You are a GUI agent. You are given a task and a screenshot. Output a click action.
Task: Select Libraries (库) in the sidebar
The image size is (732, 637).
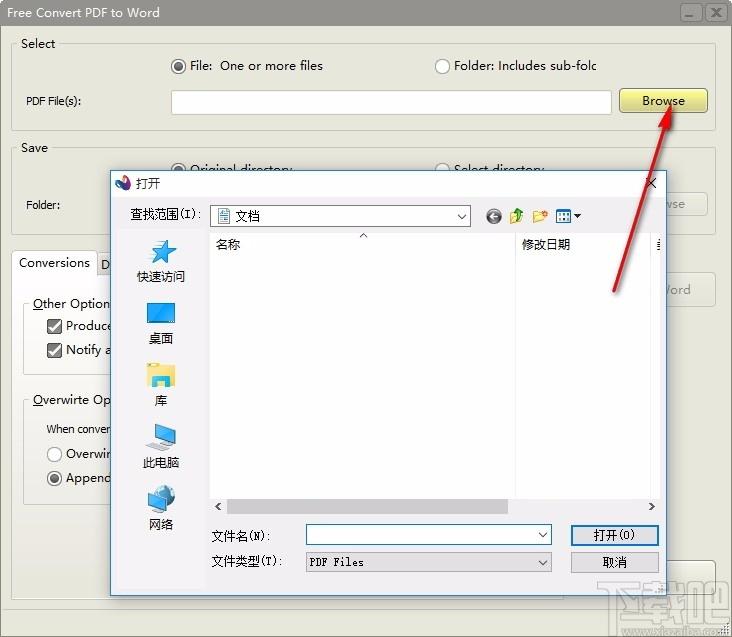[x=161, y=385]
